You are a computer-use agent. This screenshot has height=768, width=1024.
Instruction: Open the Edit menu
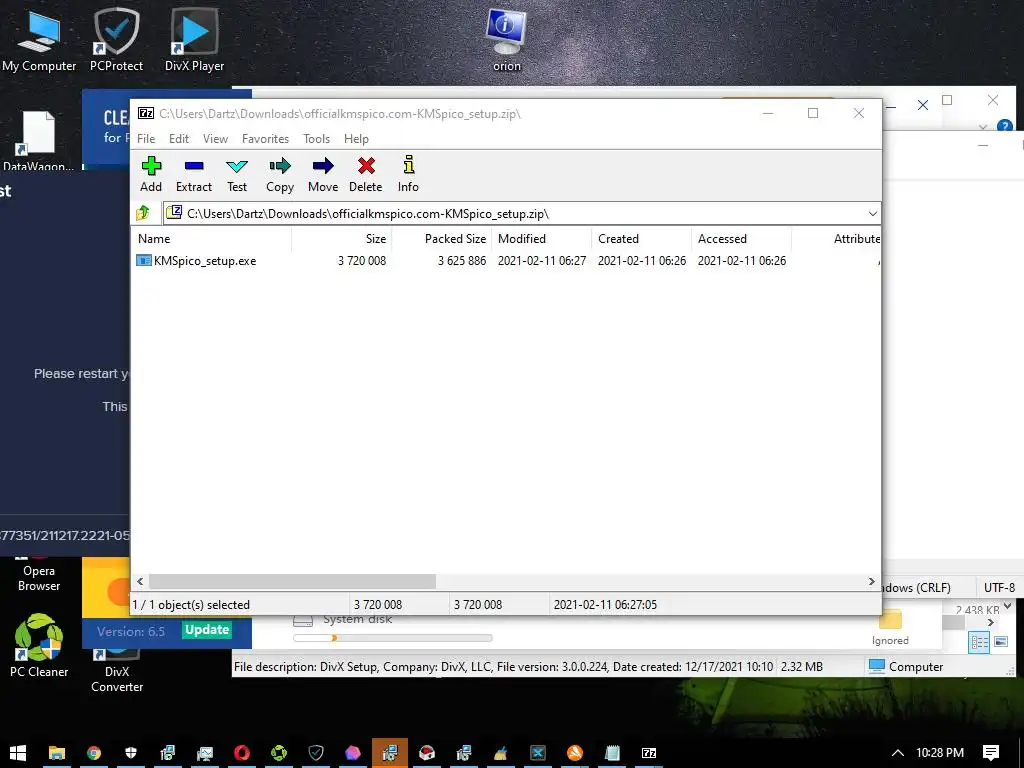click(178, 138)
